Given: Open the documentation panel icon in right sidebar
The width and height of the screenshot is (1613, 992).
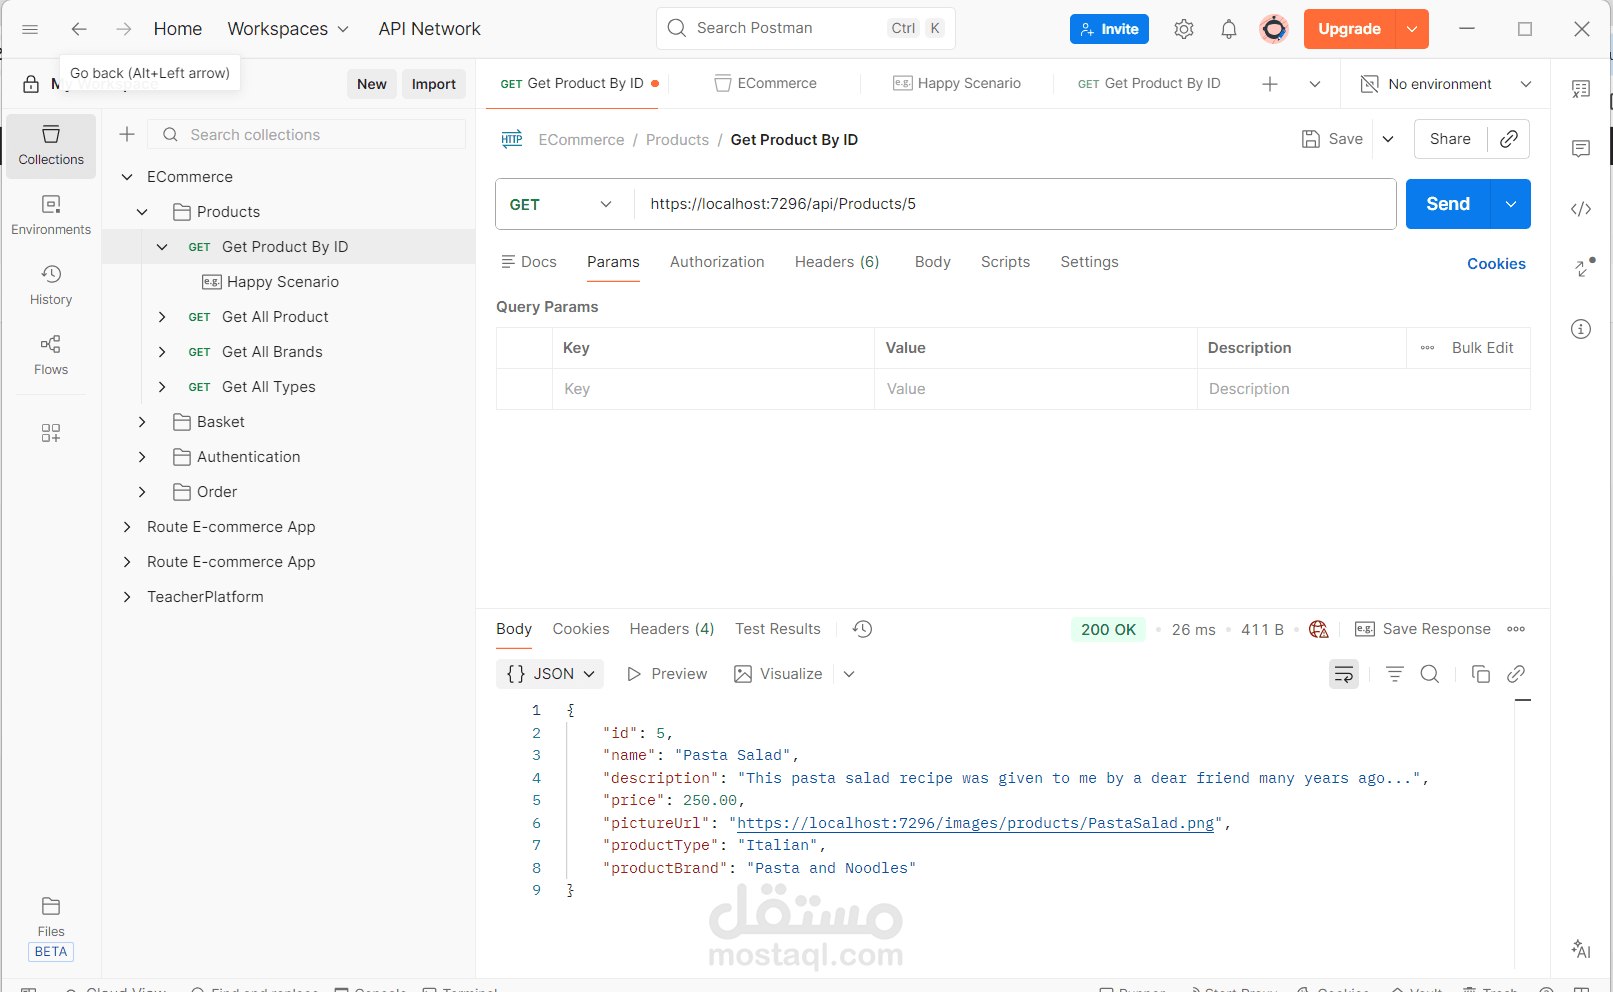Looking at the screenshot, I should 1581,89.
